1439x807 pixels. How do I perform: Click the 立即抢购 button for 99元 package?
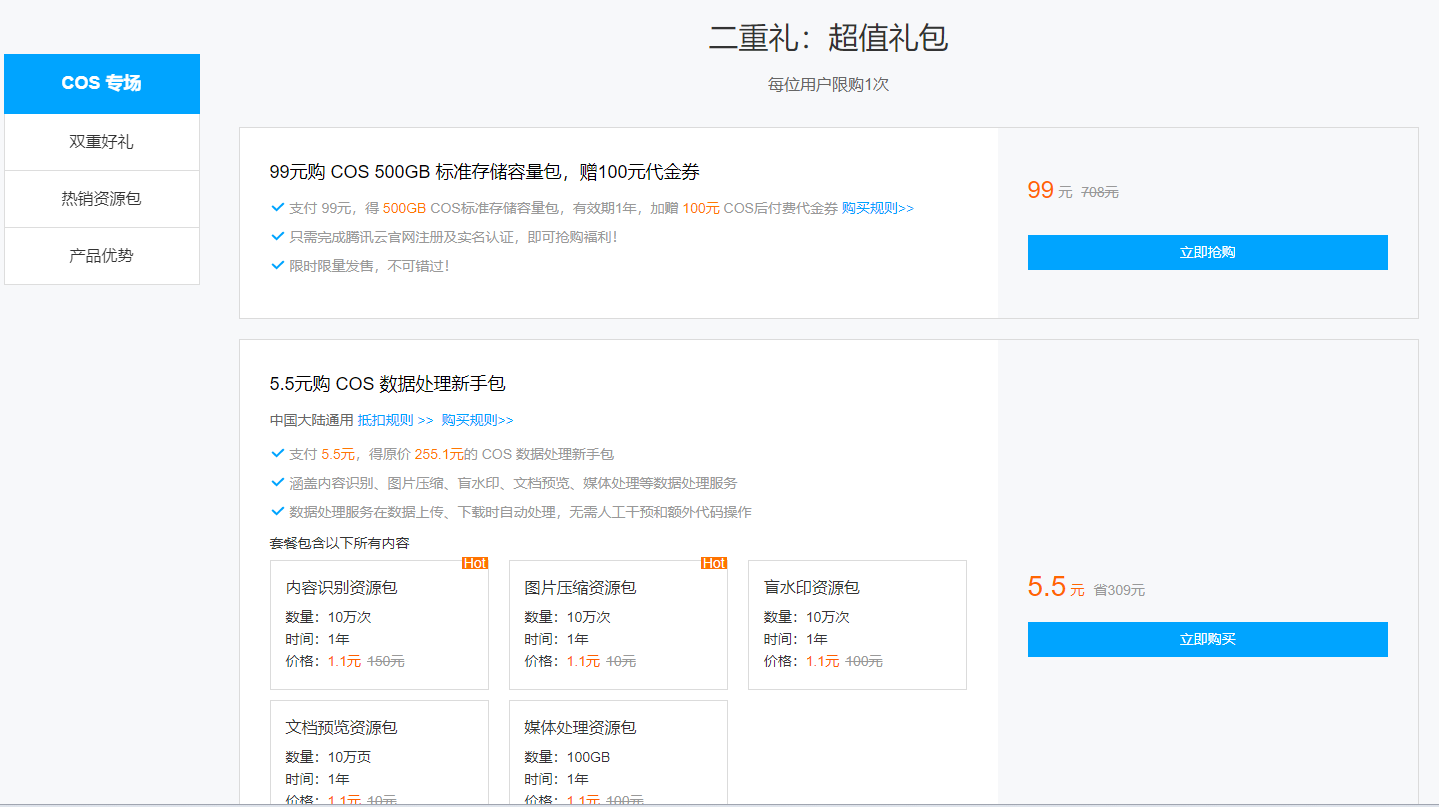point(1207,252)
